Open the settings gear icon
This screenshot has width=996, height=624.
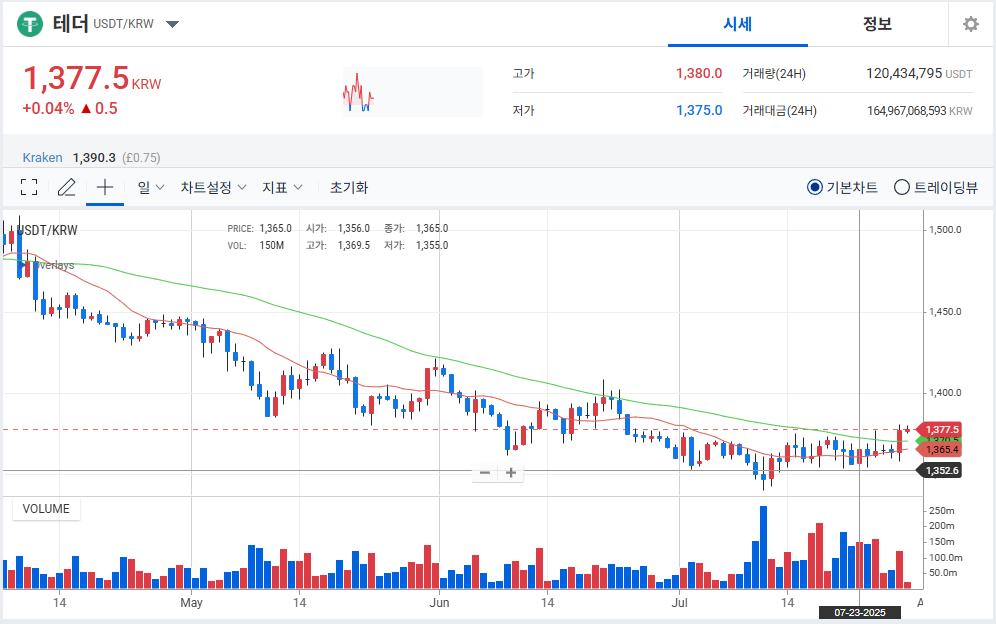(970, 24)
